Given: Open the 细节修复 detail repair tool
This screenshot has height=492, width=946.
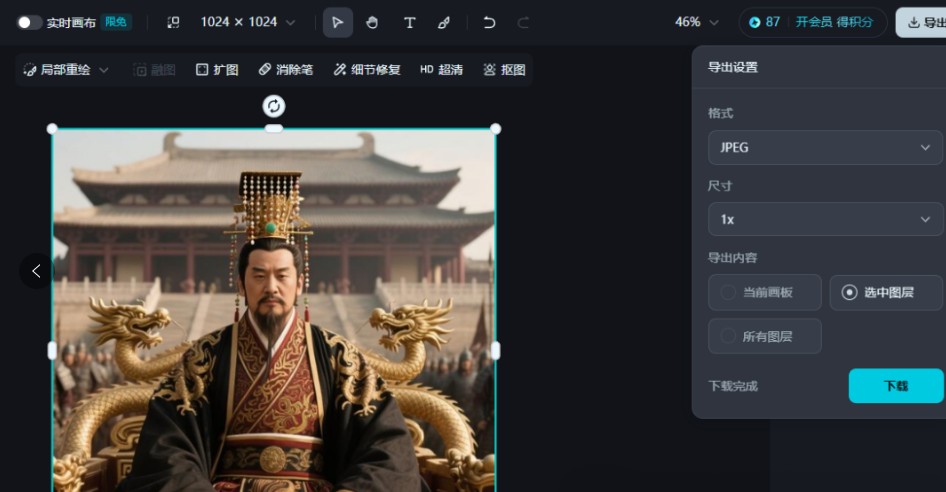Looking at the screenshot, I should (x=367, y=70).
